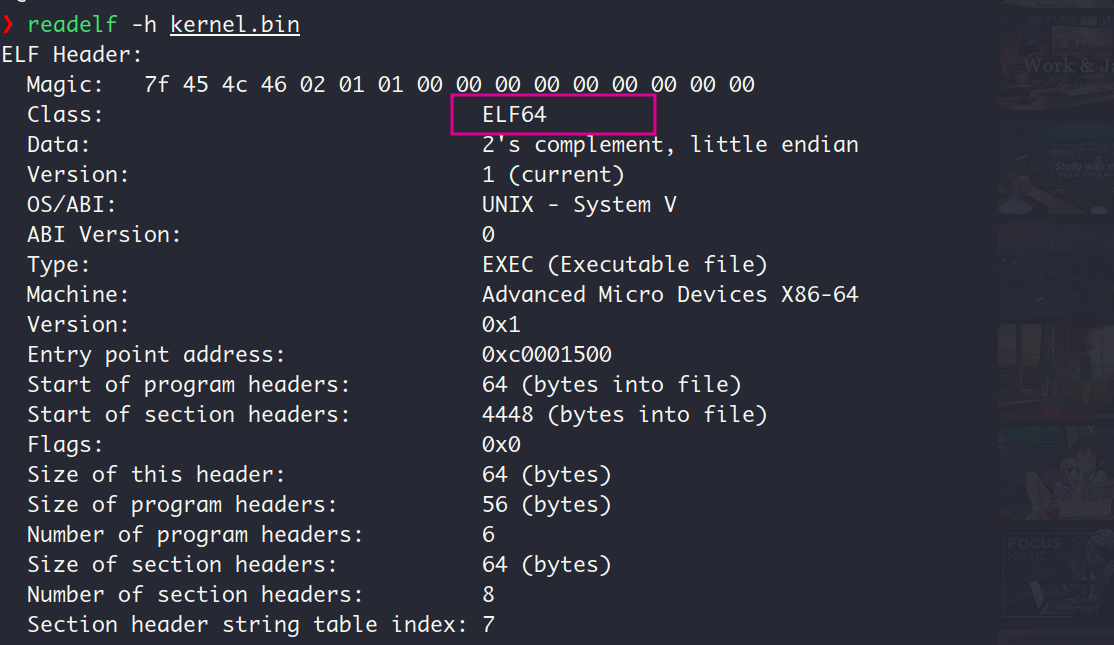
Task: Click the 'UNIX - System V' value
Action: pyautogui.click(x=579, y=205)
